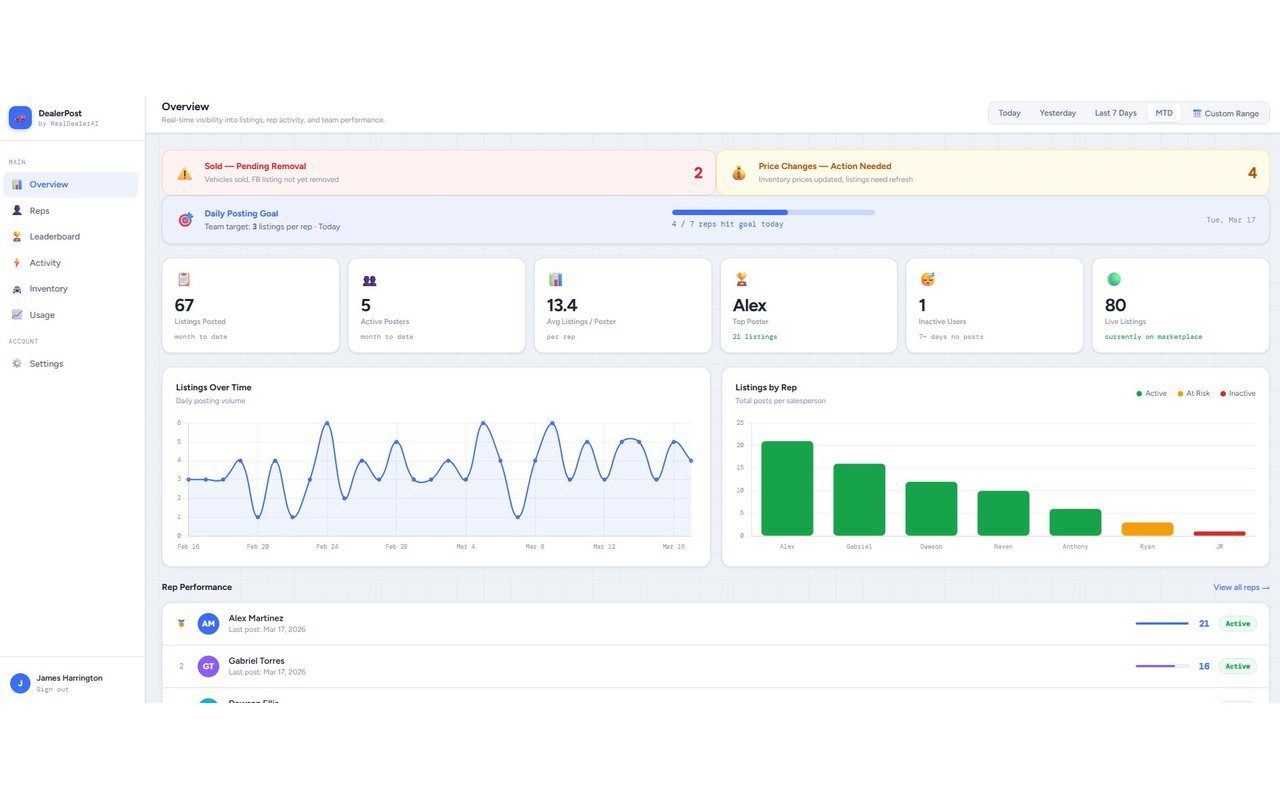Click JR's red bar
1280x800 pixels.
(1219, 533)
